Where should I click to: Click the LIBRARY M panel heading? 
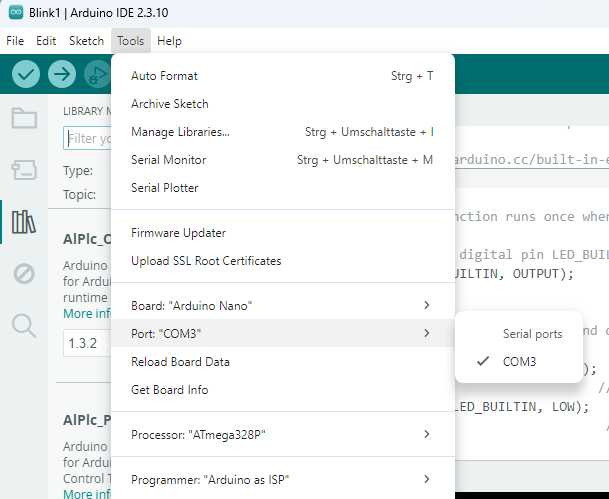(87, 111)
